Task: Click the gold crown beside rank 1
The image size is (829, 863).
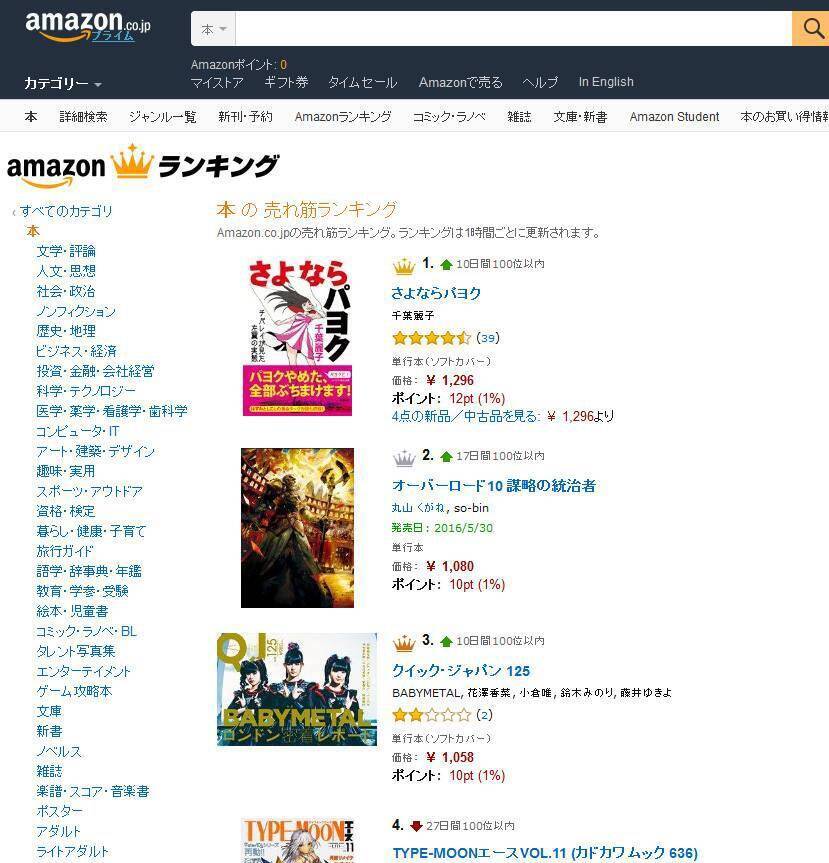Action: point(403,266)
